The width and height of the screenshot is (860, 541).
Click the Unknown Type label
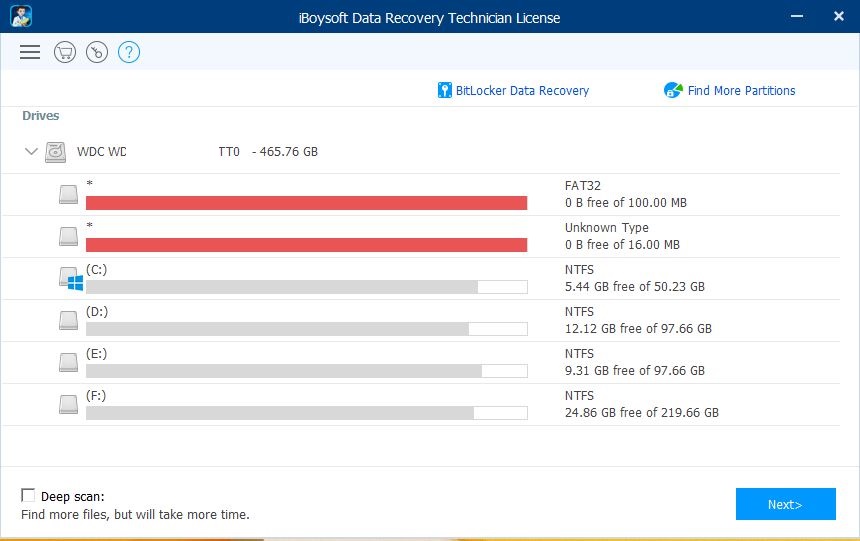pos(607,227)
